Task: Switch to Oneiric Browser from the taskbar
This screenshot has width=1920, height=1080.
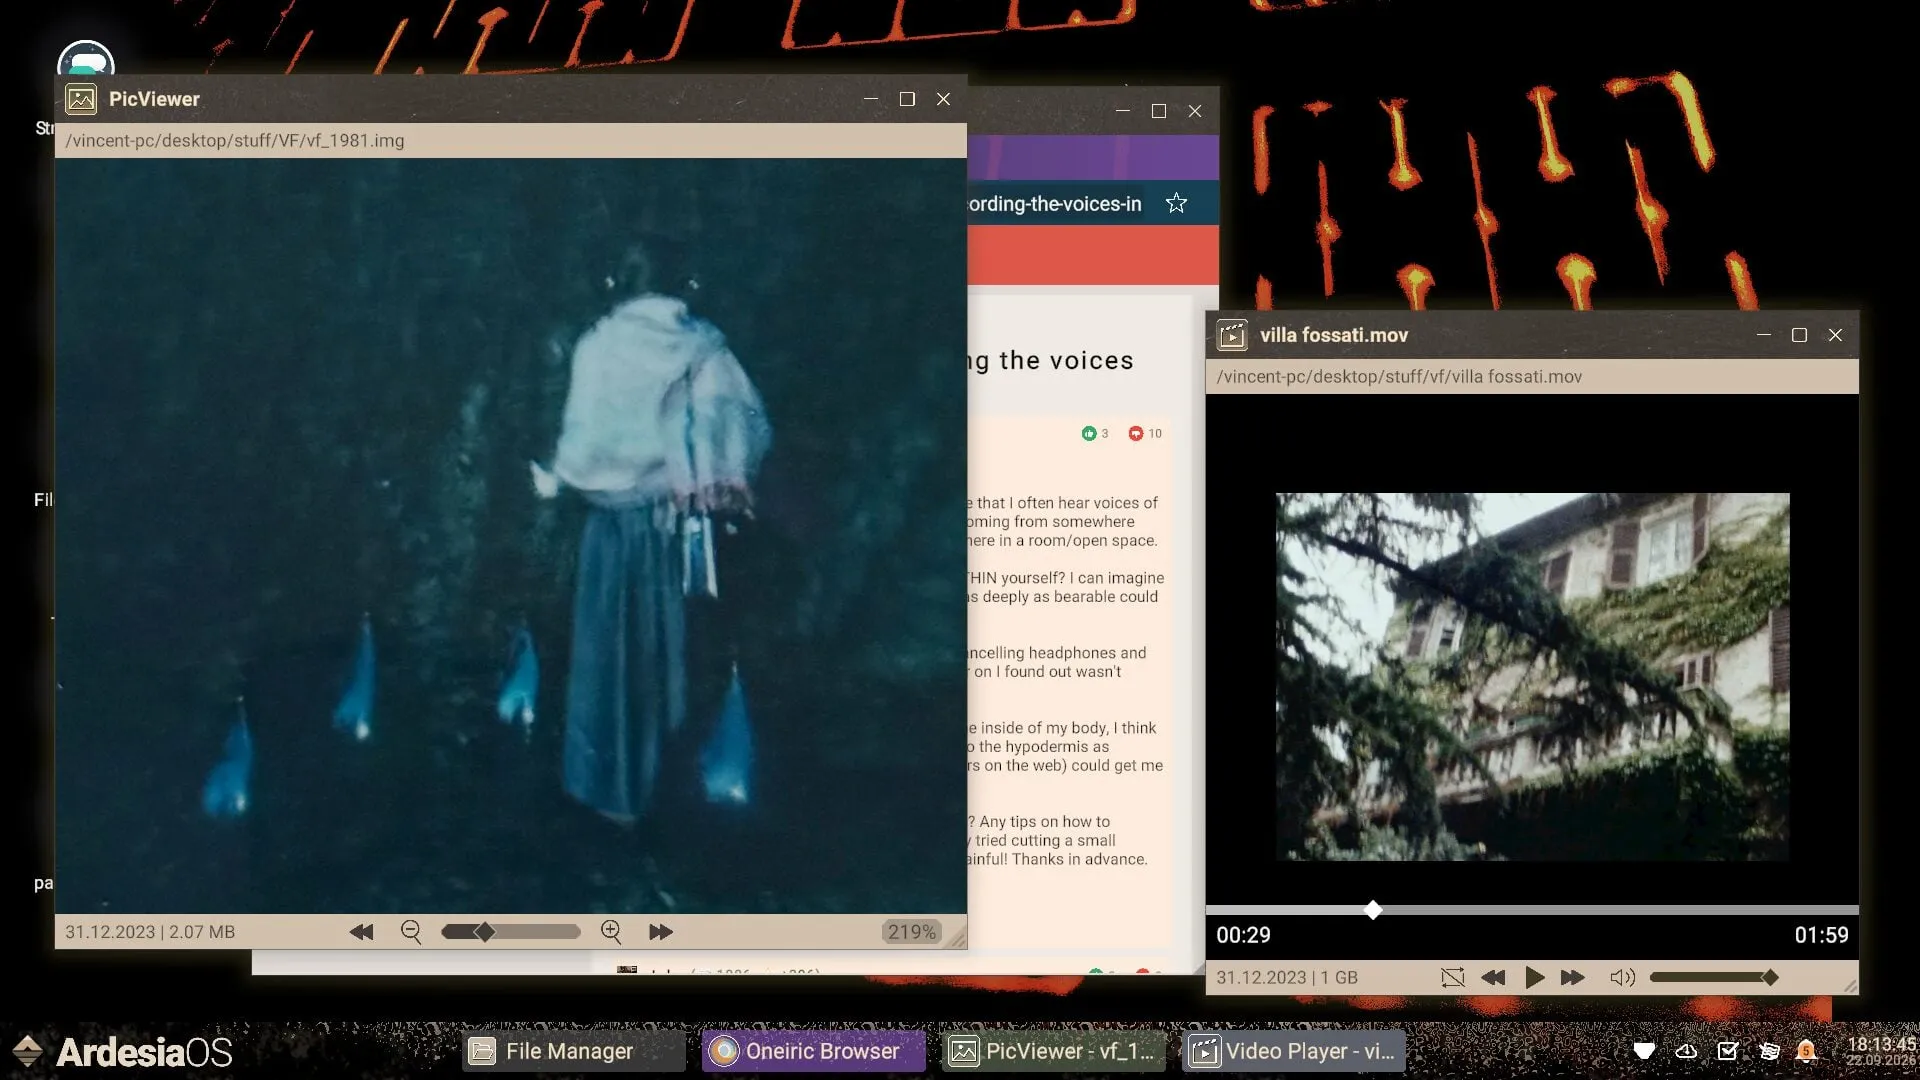Action: coord(813,1051)
